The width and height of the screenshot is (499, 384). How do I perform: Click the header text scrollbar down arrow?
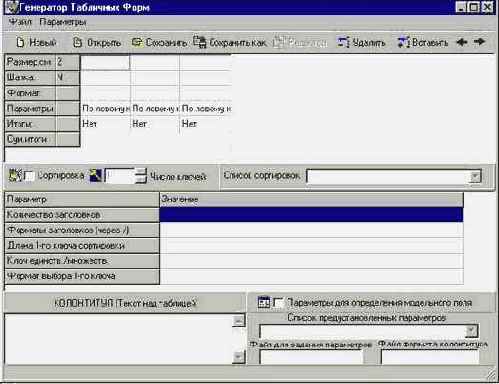(x=238, y=357)
